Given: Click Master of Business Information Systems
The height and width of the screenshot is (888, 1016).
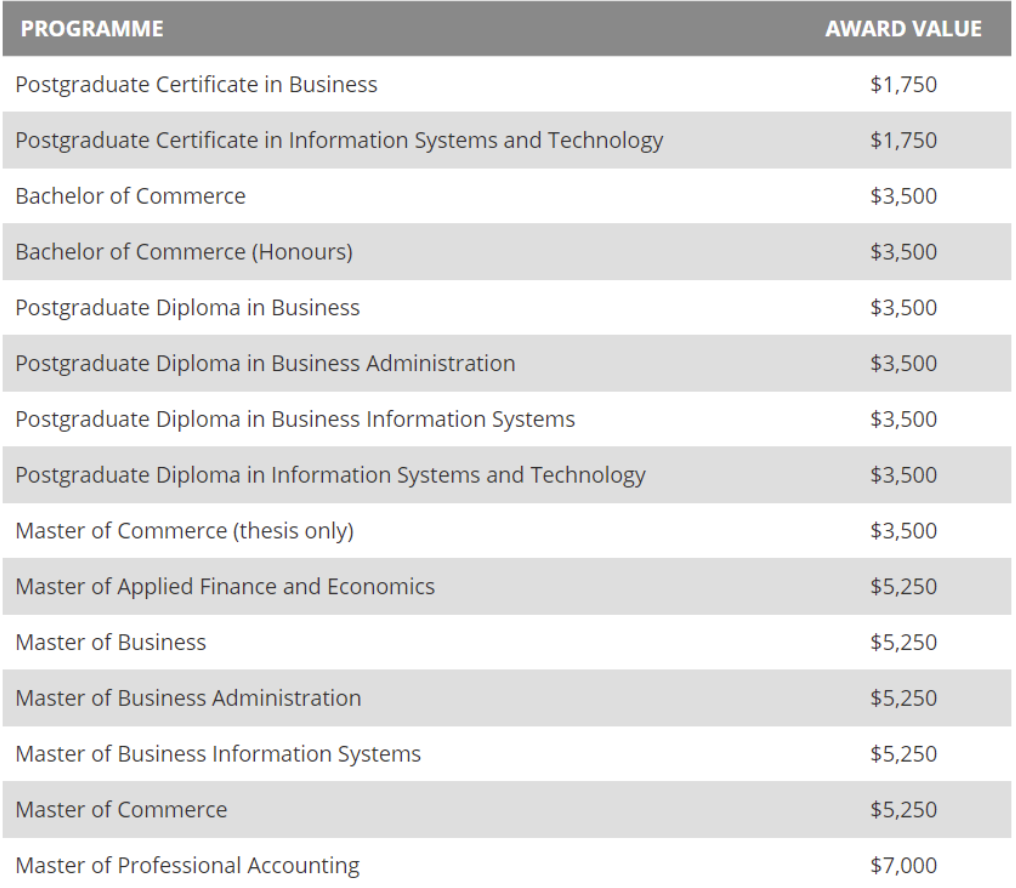Looking at the screenshot, I should [218, 754].
